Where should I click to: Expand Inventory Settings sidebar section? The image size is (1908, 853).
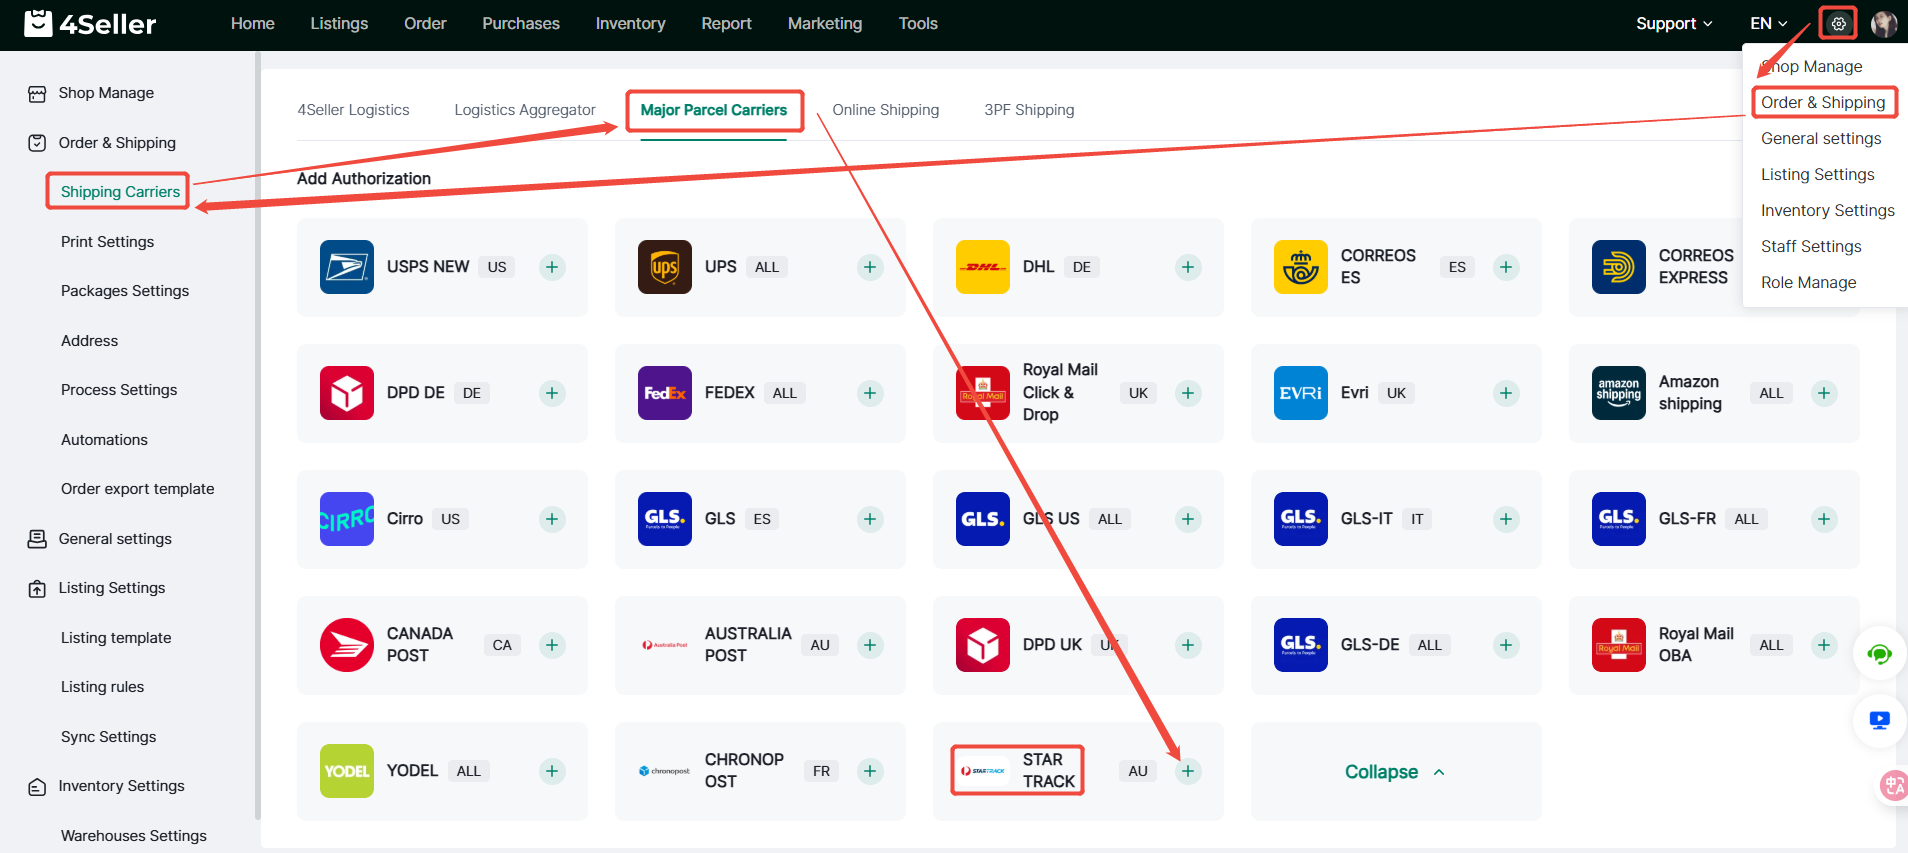click(x=121, y=786)
